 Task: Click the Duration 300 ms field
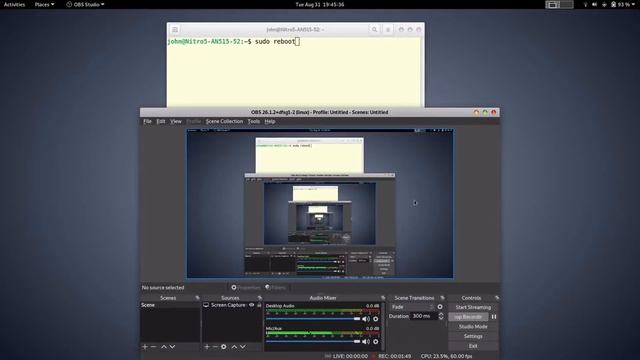[x=424, y=316]
